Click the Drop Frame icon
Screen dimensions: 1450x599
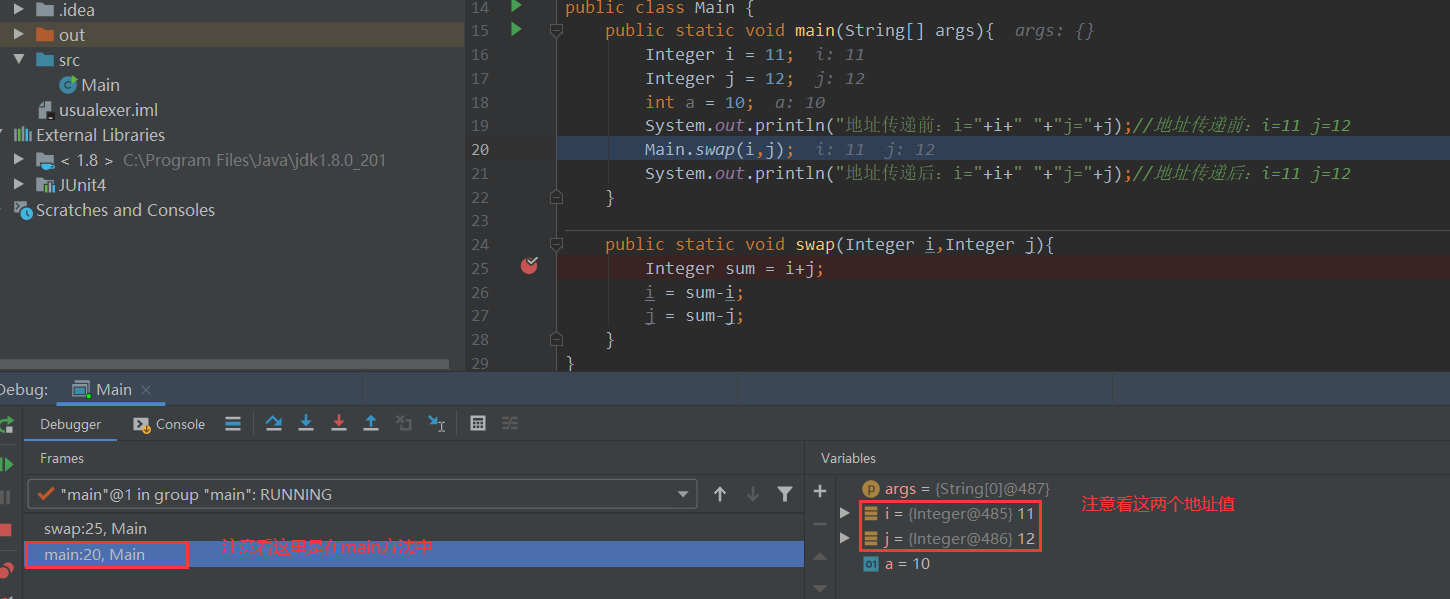click(x=404, y=424)
